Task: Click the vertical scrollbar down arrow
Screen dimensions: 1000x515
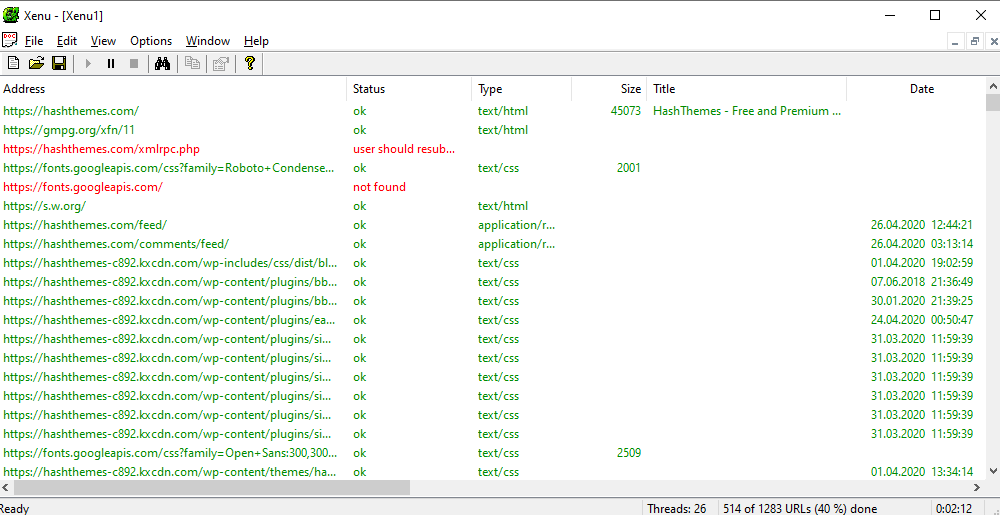Action: 993,470
